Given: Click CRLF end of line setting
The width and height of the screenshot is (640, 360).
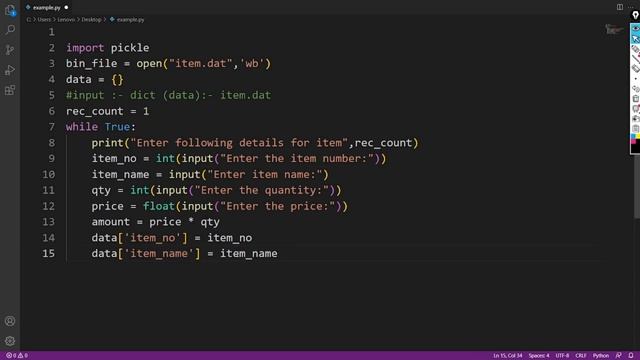Looking at the screenshot, I should [x=580, y=356].
